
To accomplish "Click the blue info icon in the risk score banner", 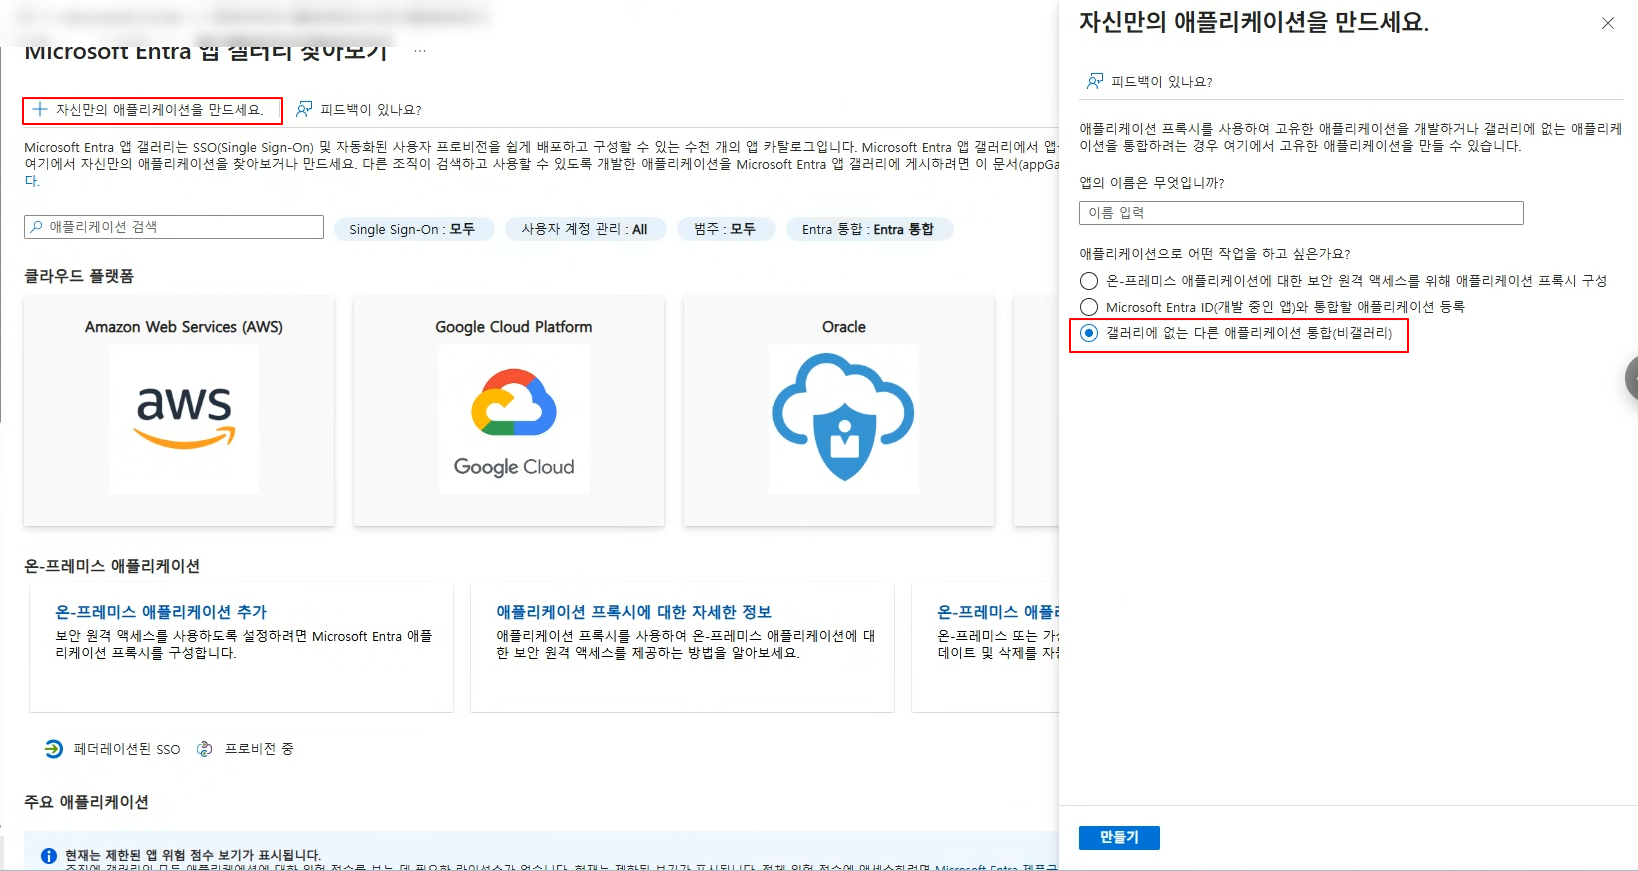I will (48, 856).
